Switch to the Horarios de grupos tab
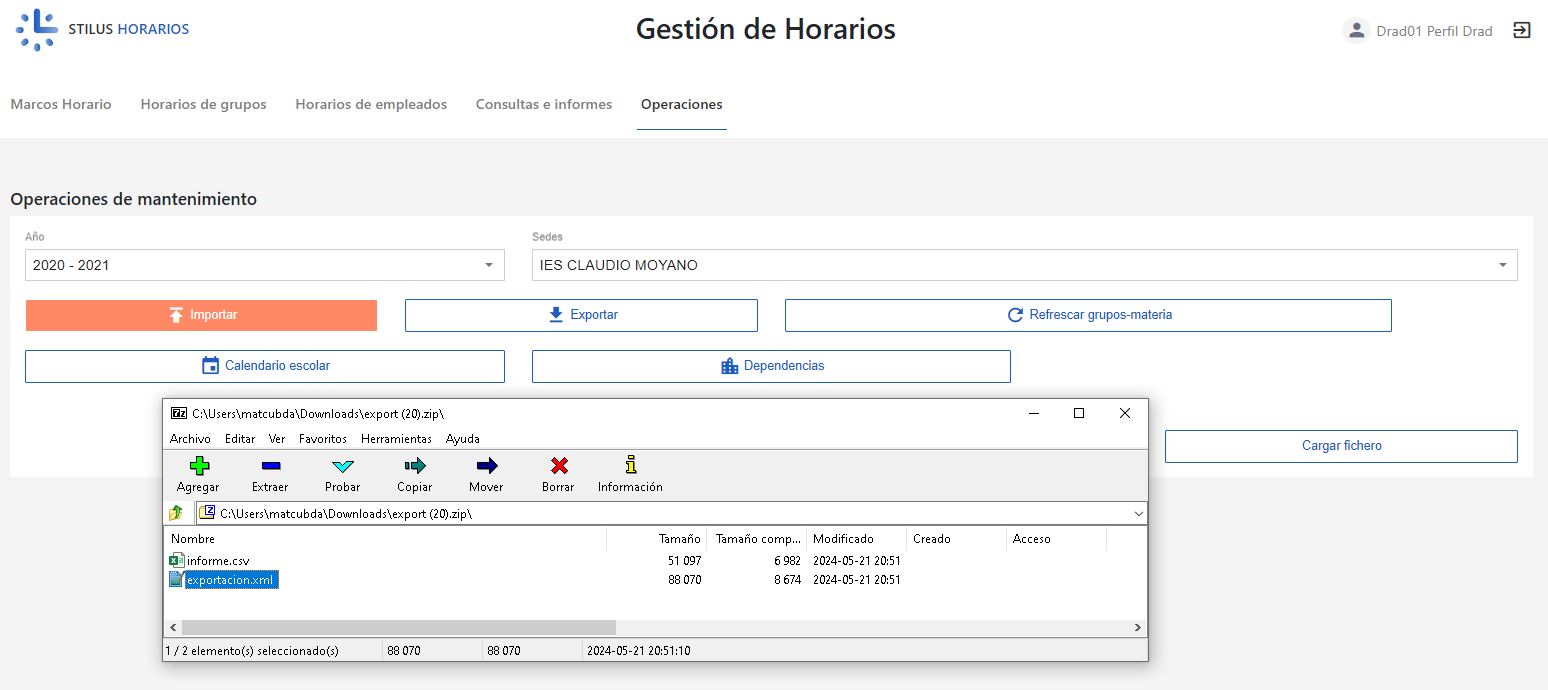Screen dimensions: 1548x690 point(203,104)
